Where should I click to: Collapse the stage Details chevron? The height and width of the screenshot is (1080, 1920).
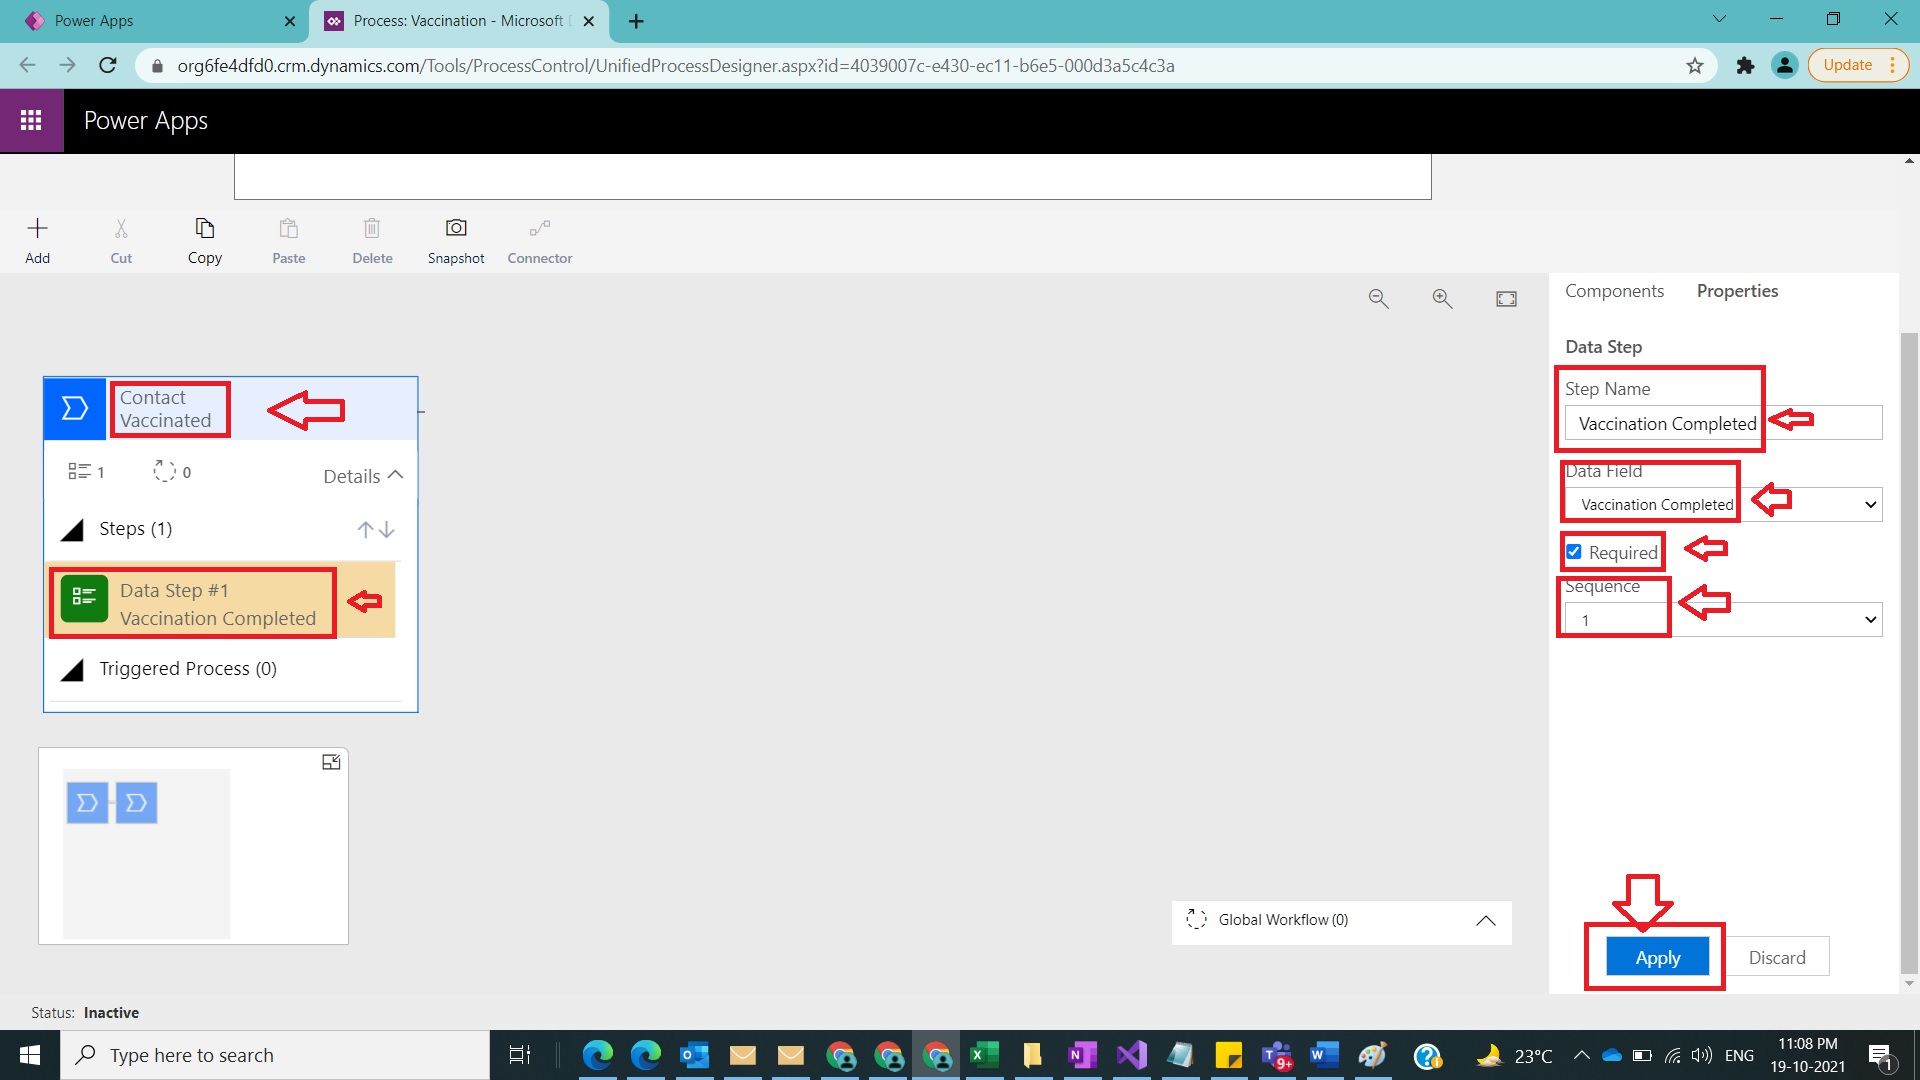[x=395, y=476]
